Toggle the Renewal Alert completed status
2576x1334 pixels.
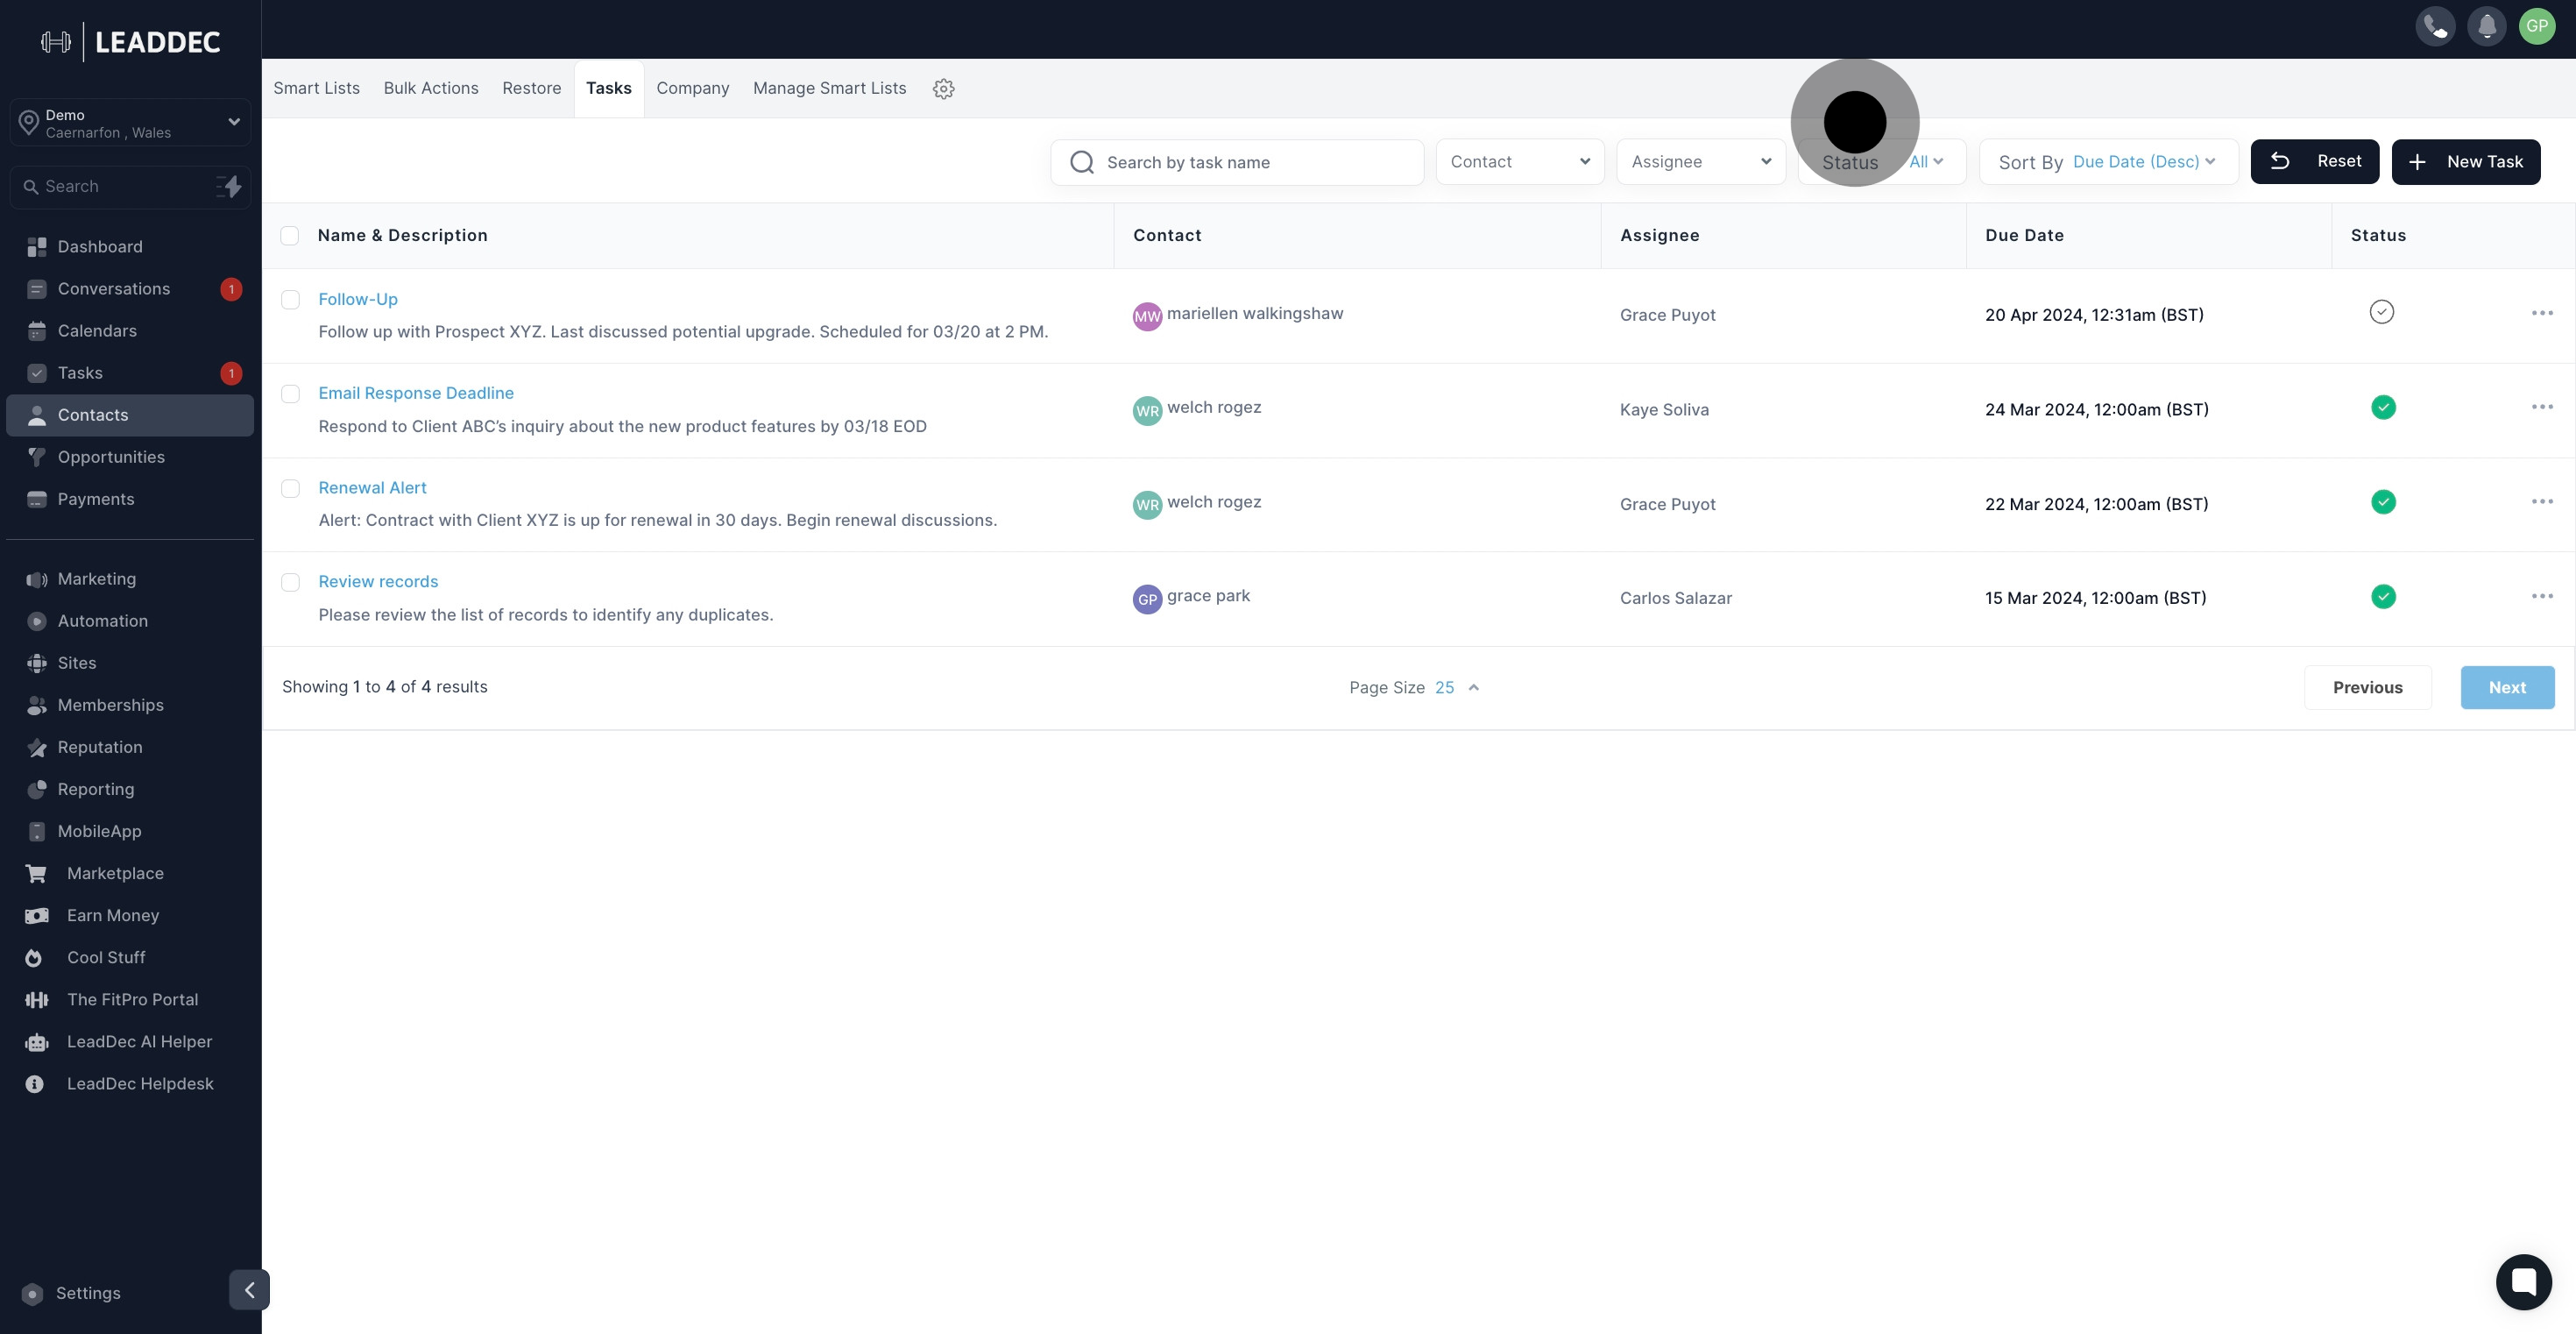(x=2383, y=502)
